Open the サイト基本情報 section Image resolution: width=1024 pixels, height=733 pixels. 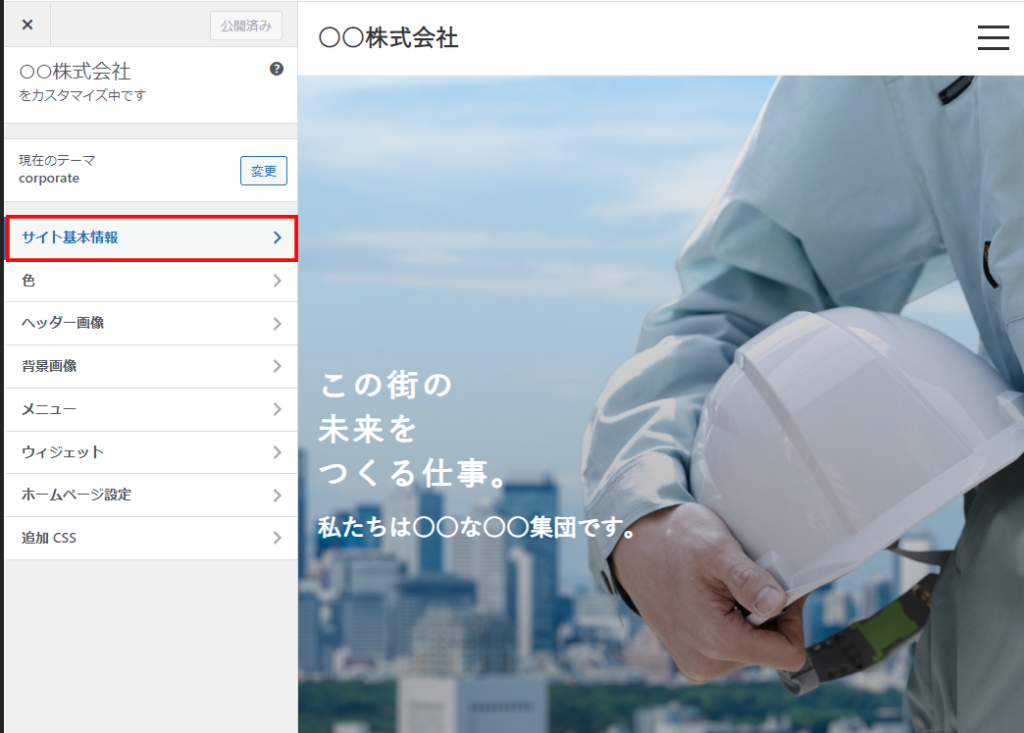[x=70, y=238]
